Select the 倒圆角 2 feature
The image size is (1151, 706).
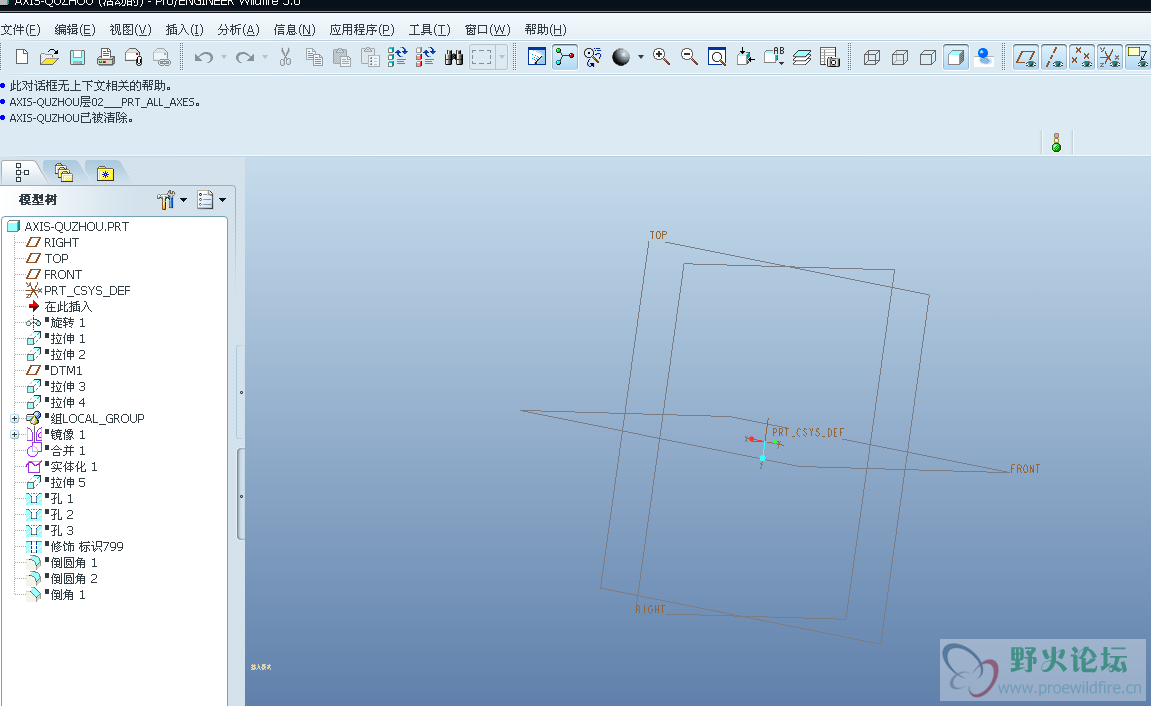(x=73, y=579)
